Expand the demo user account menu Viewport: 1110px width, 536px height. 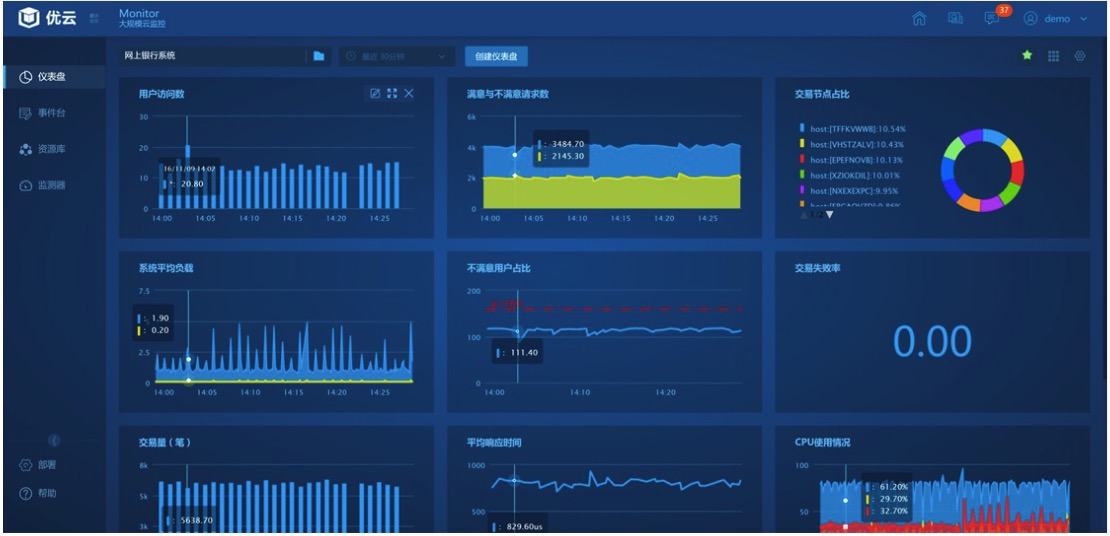[1056, 19]
